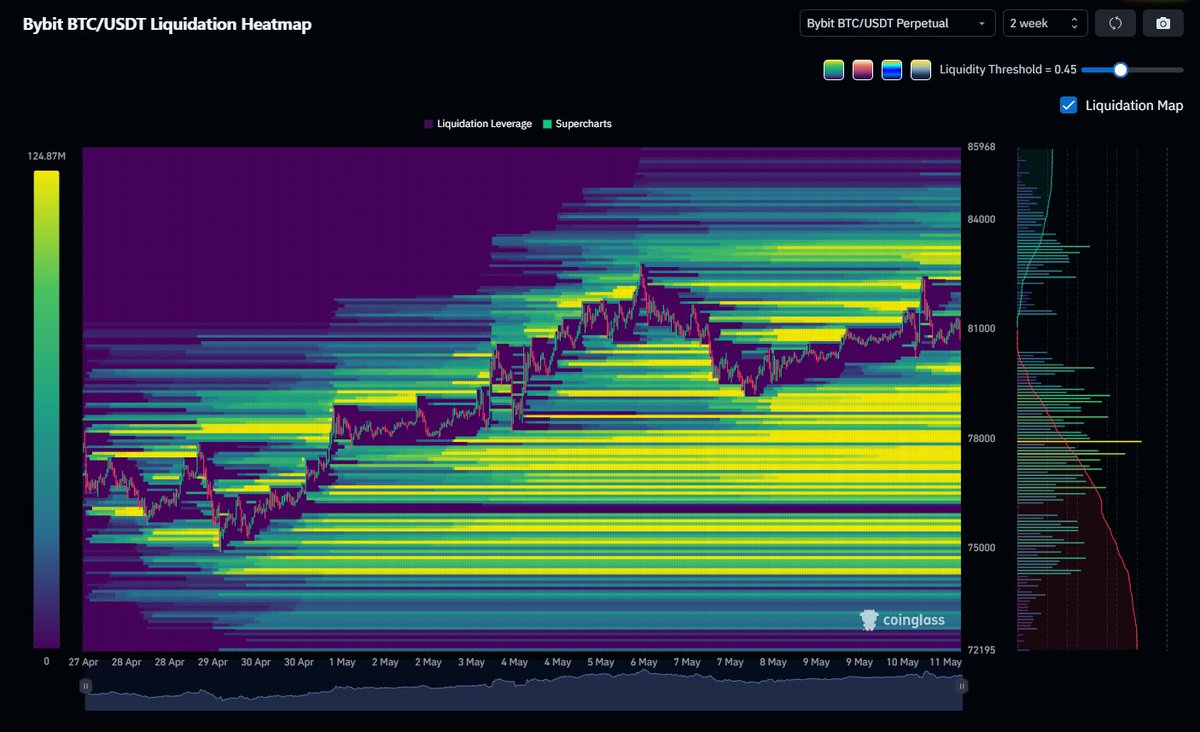The height and width of the screenshot is (732, 1200).
Task: Click the right handle of the timeline zoom bar
Action: pos(962,686)
